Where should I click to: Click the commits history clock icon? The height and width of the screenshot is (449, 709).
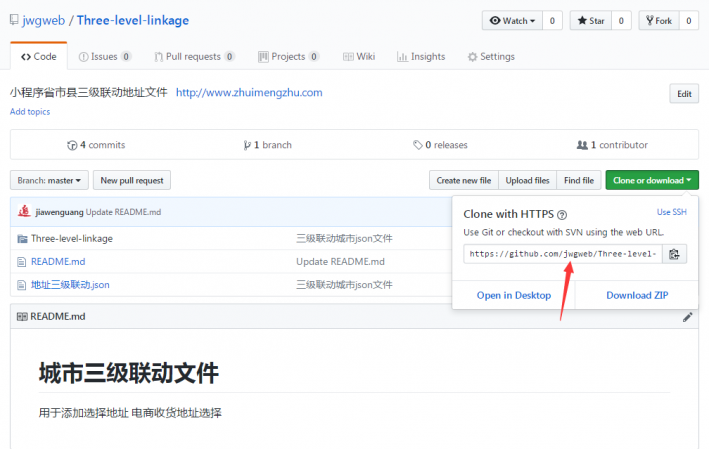72,145
